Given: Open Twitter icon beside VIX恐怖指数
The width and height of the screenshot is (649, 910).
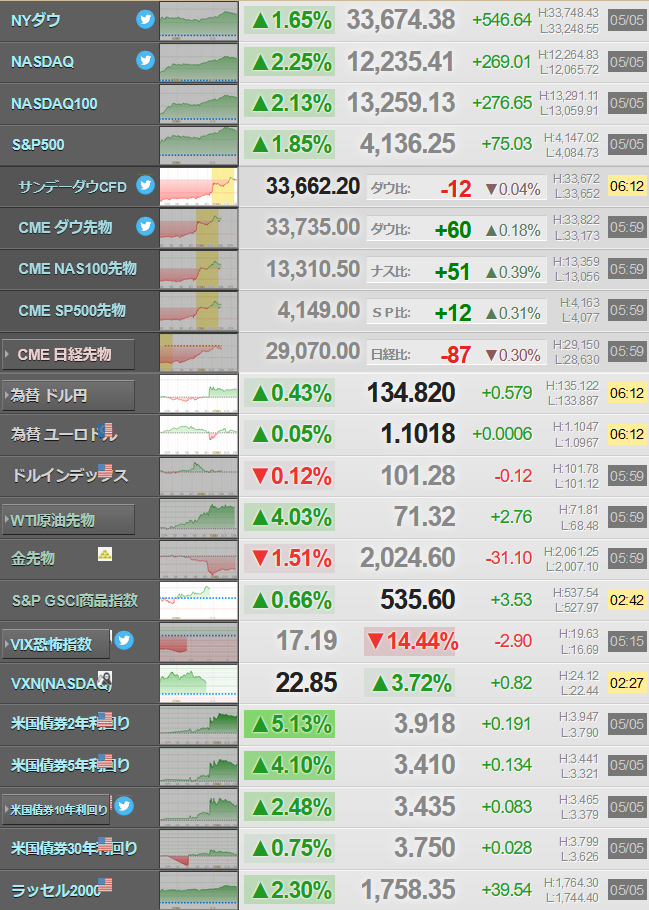Looking at the screenshot, I should pyautogui.click(x=124, y=640).
